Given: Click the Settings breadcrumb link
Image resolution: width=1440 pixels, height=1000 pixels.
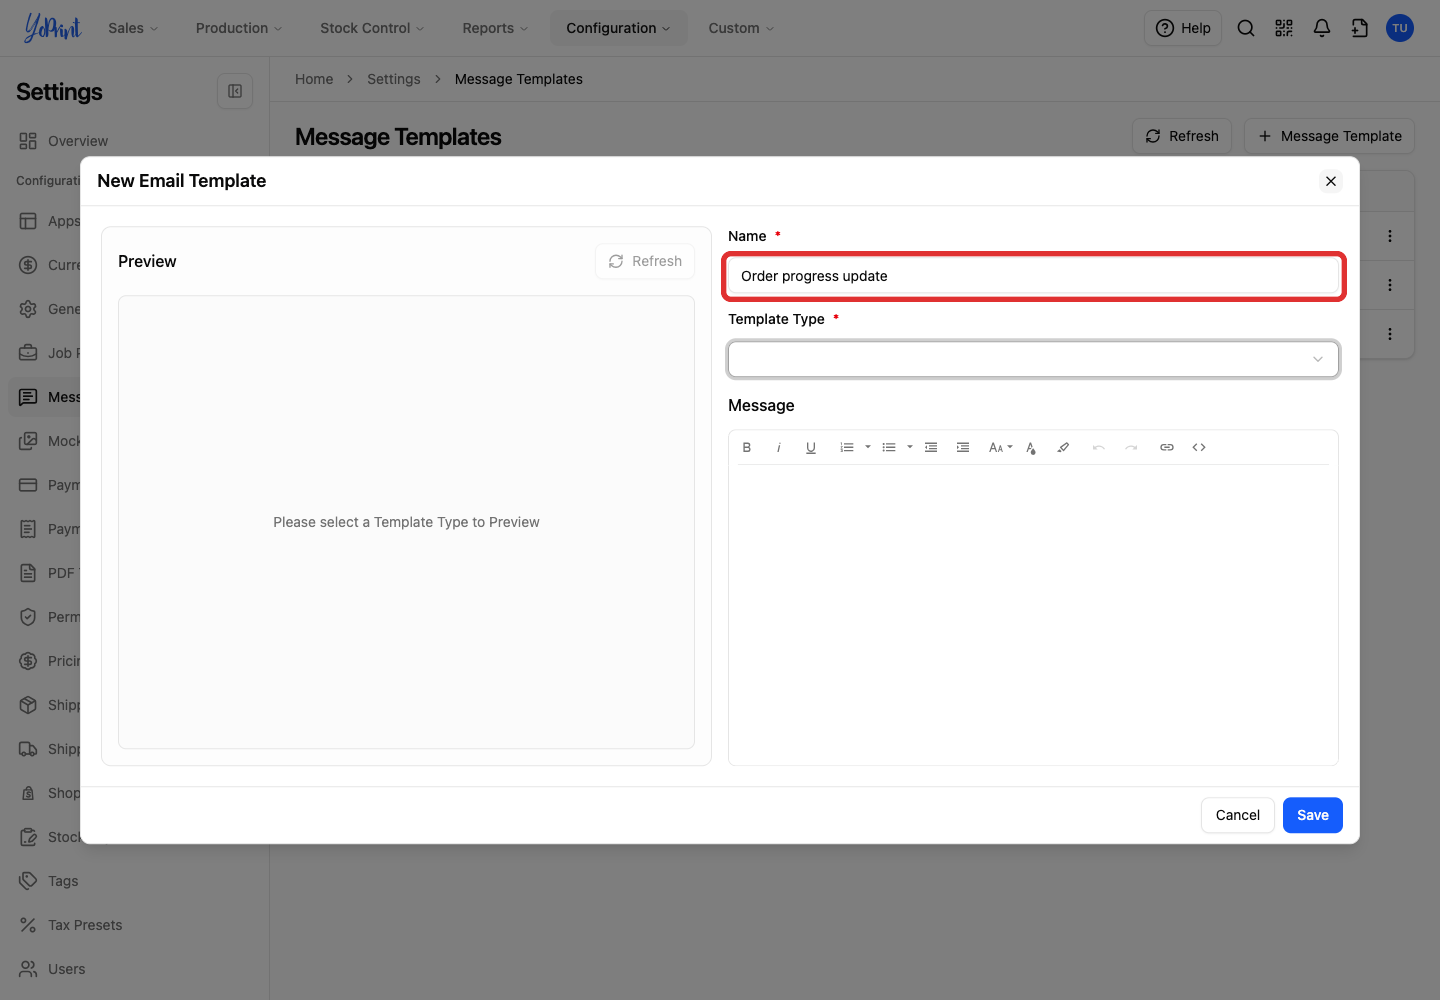Looking at the screenshot, I should click(x=394, y=79).
